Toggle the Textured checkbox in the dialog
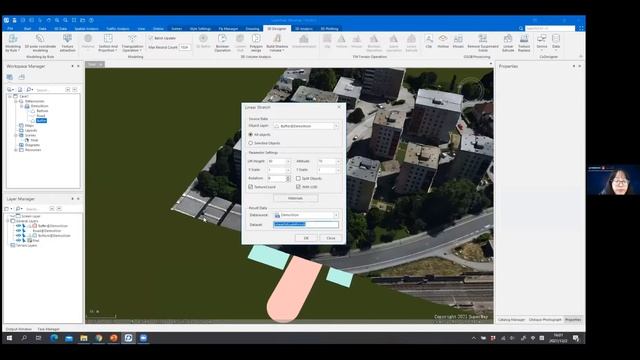This screenshot has width=640, height=360. click(251, 187)
